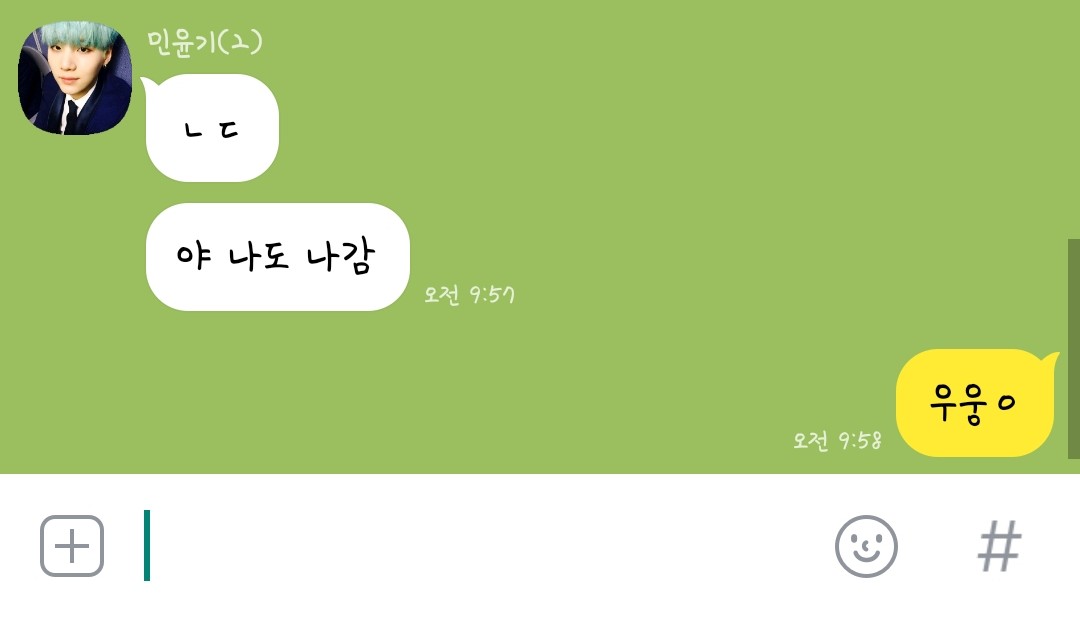1080x618 pixels.
Task: Select the yellow '우웅ㅇ' message bubble
Action: 977,403
